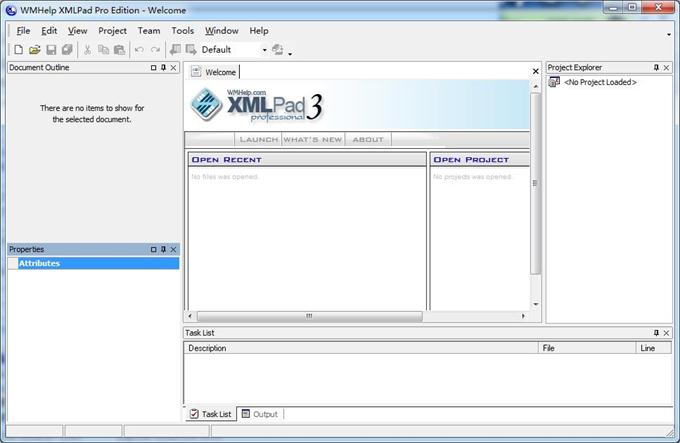Toggle auto-hide pin on Task List panel
This screenshot has width=680, height=443.
click(657, 332)
